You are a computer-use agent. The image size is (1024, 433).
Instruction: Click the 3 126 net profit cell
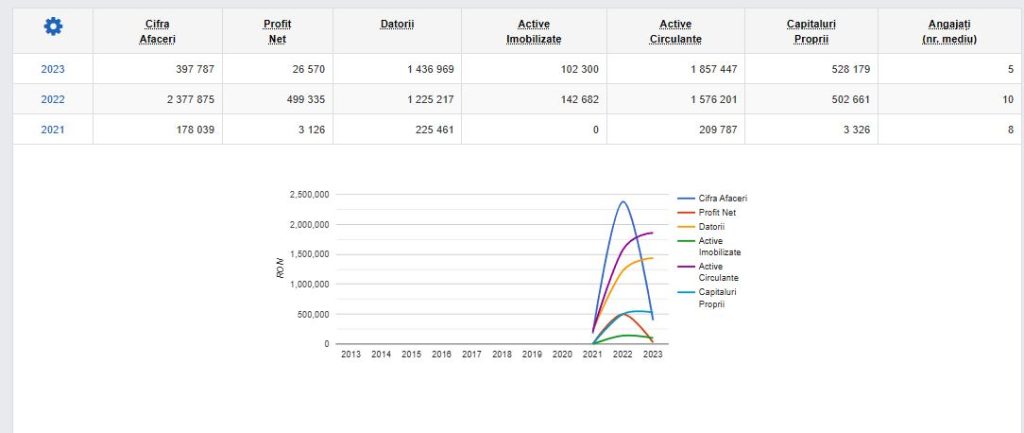(x=278, y=129)
